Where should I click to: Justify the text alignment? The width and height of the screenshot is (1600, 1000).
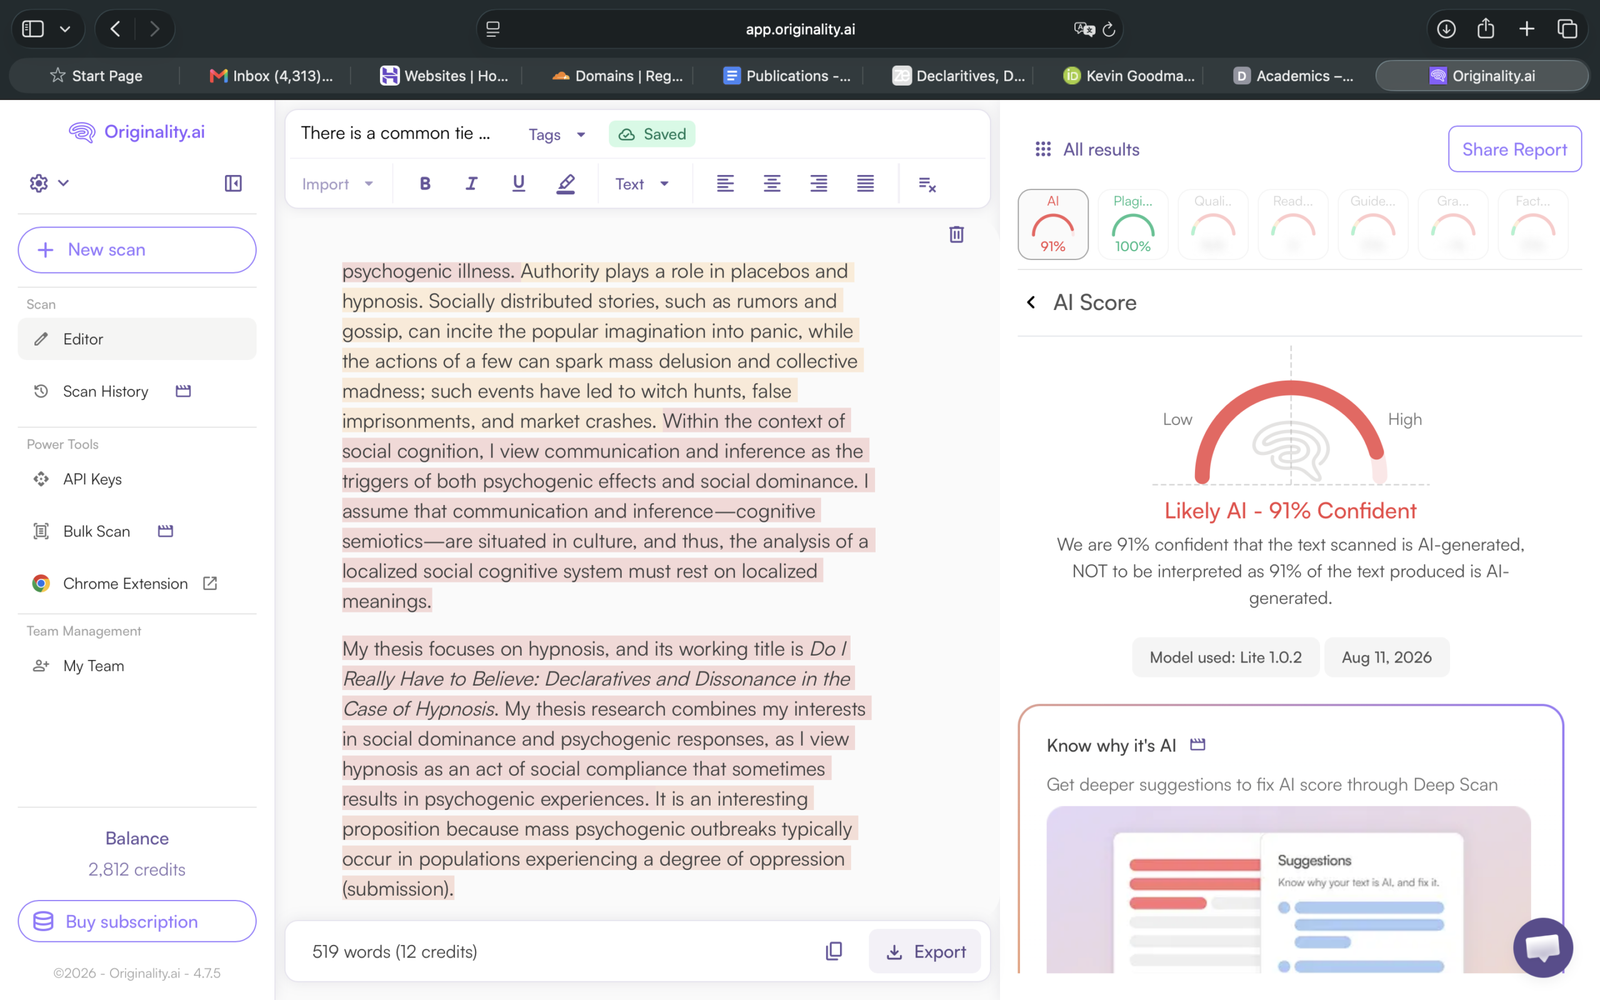pos(866,184)
